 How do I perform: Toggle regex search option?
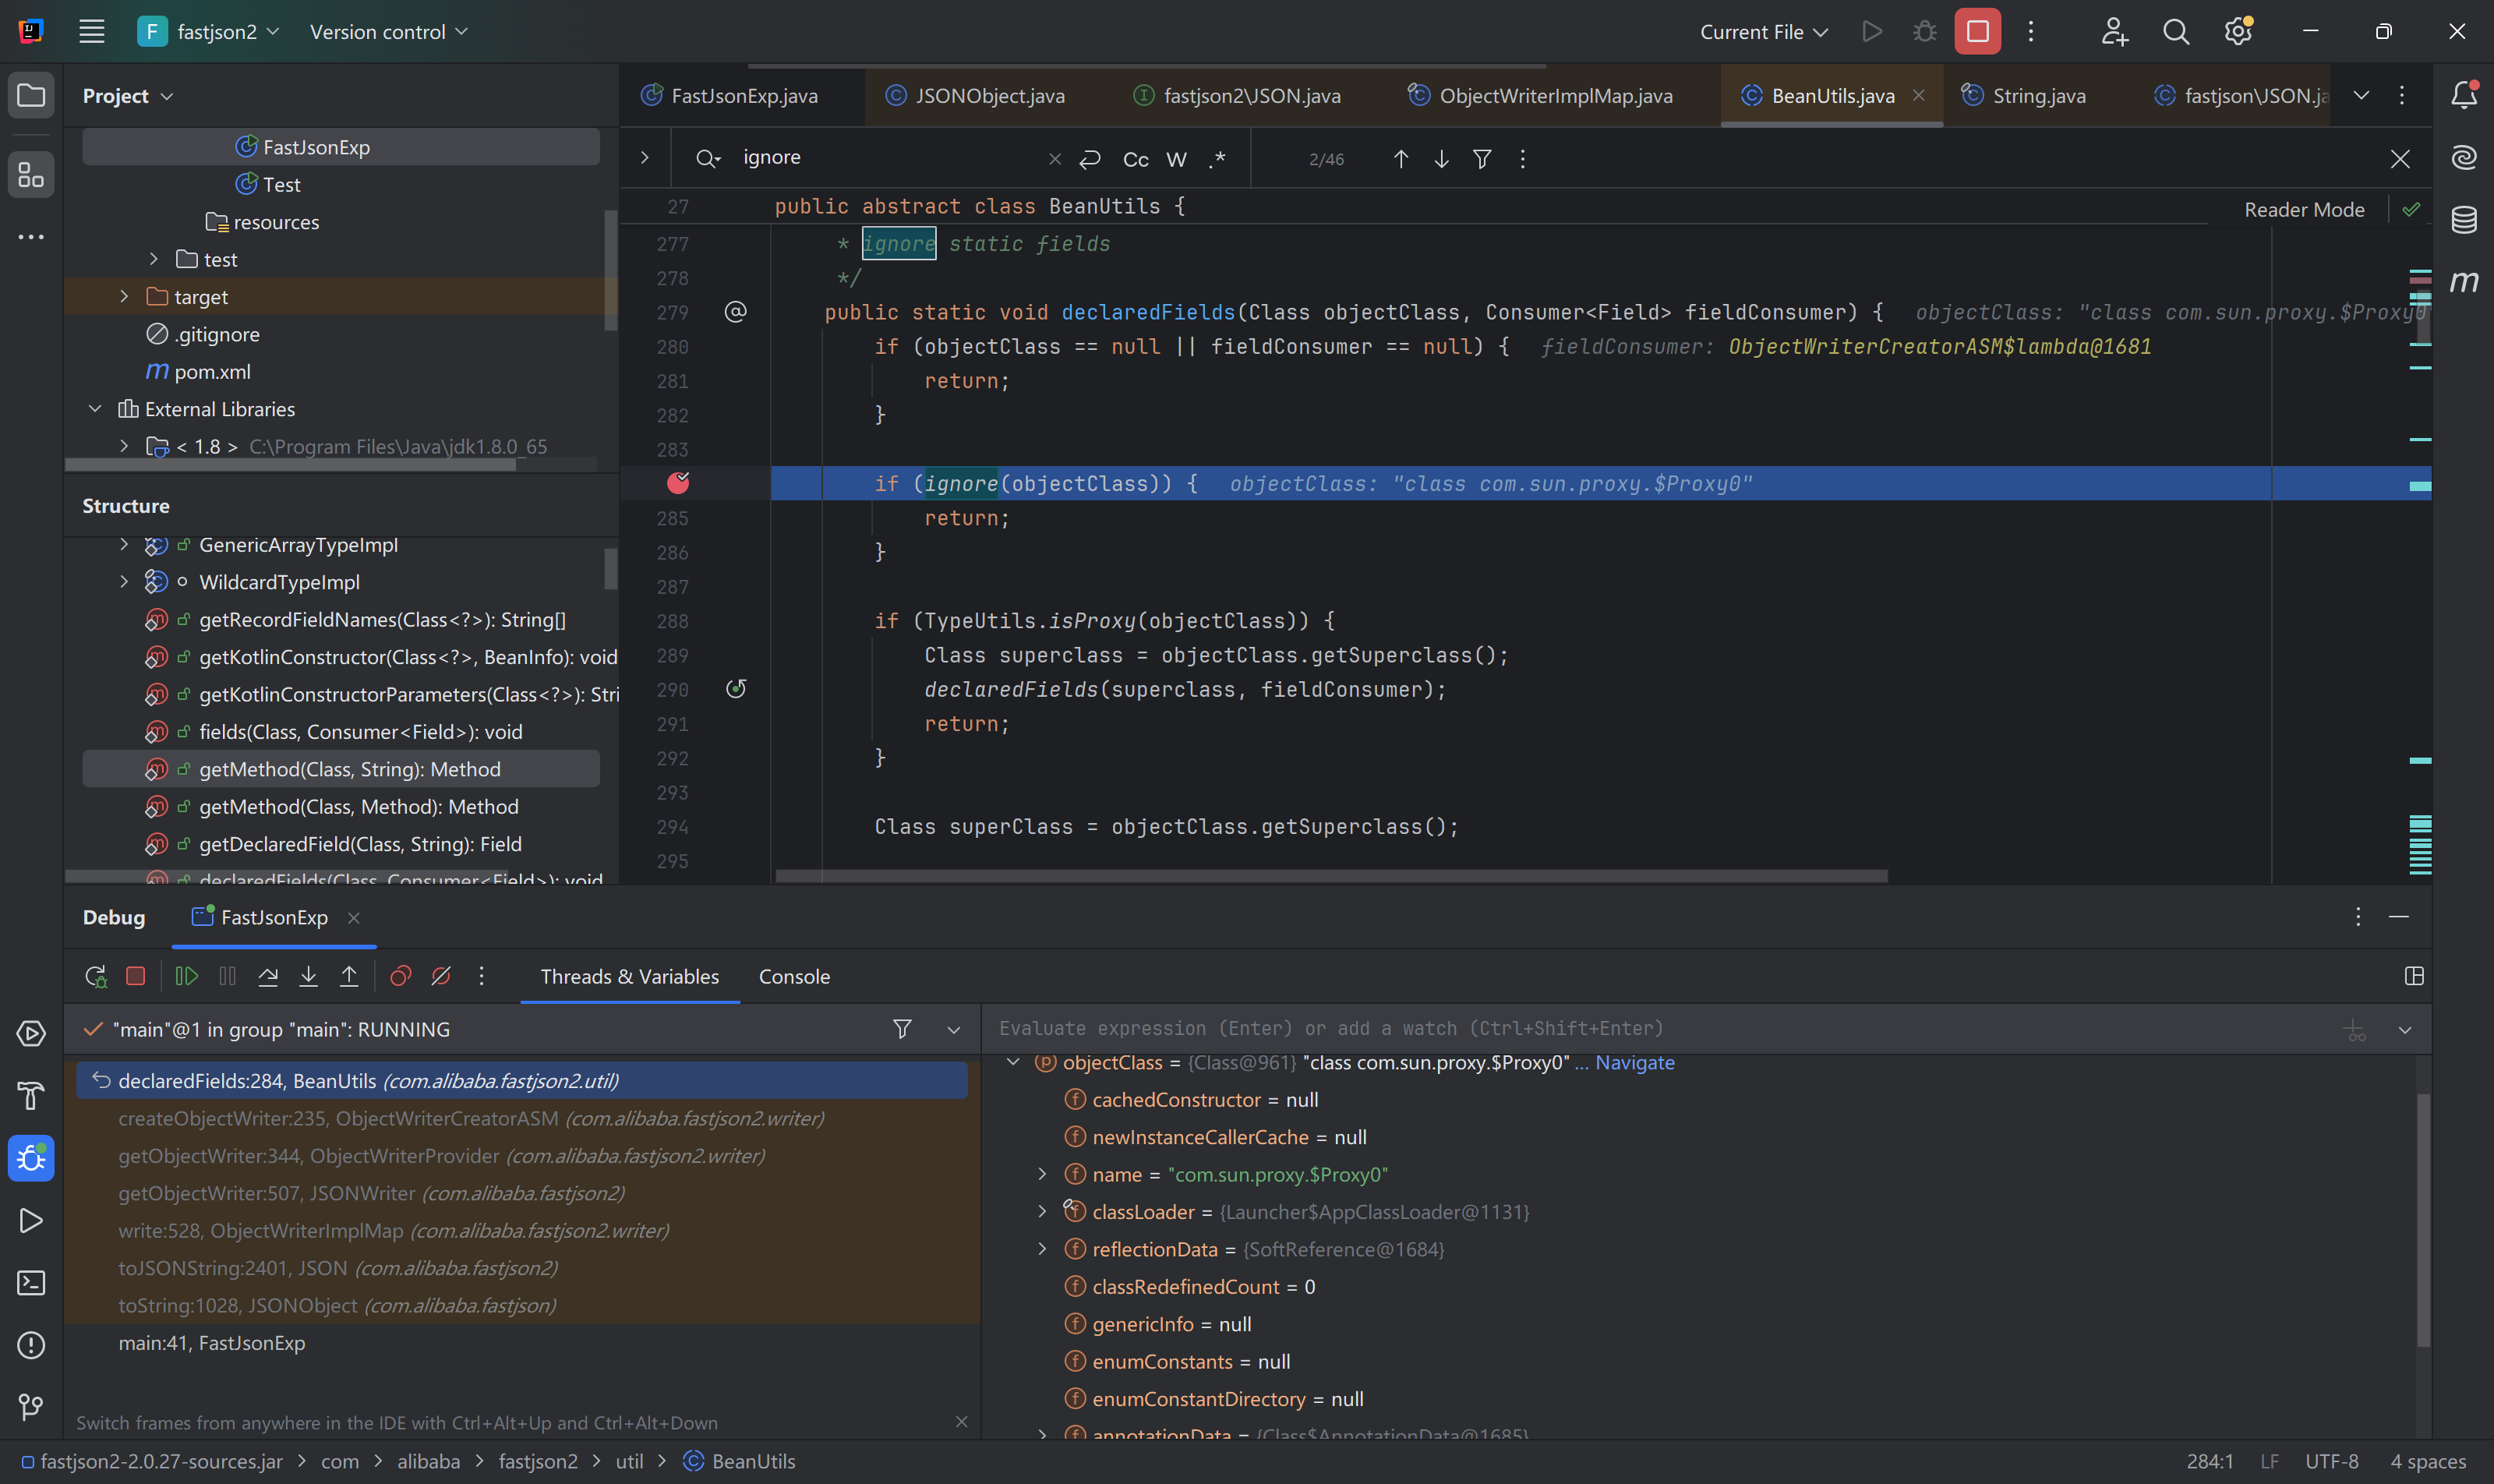click(1217, 160)
